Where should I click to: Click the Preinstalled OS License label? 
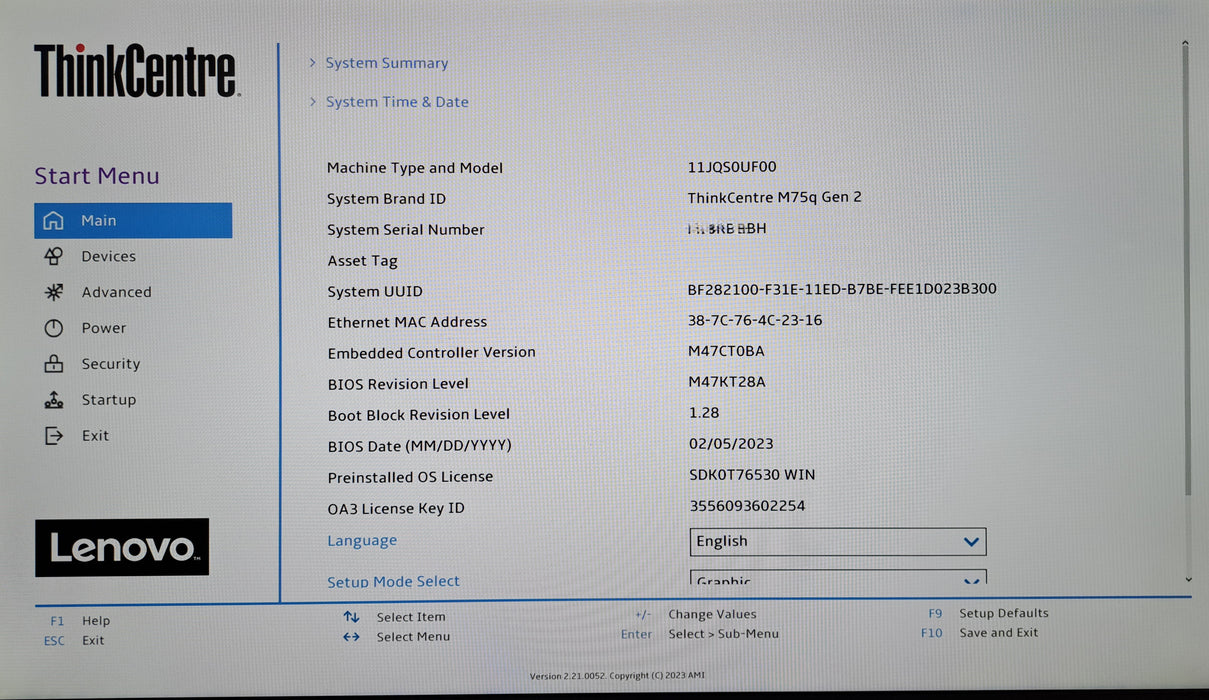tap(410, 477)
